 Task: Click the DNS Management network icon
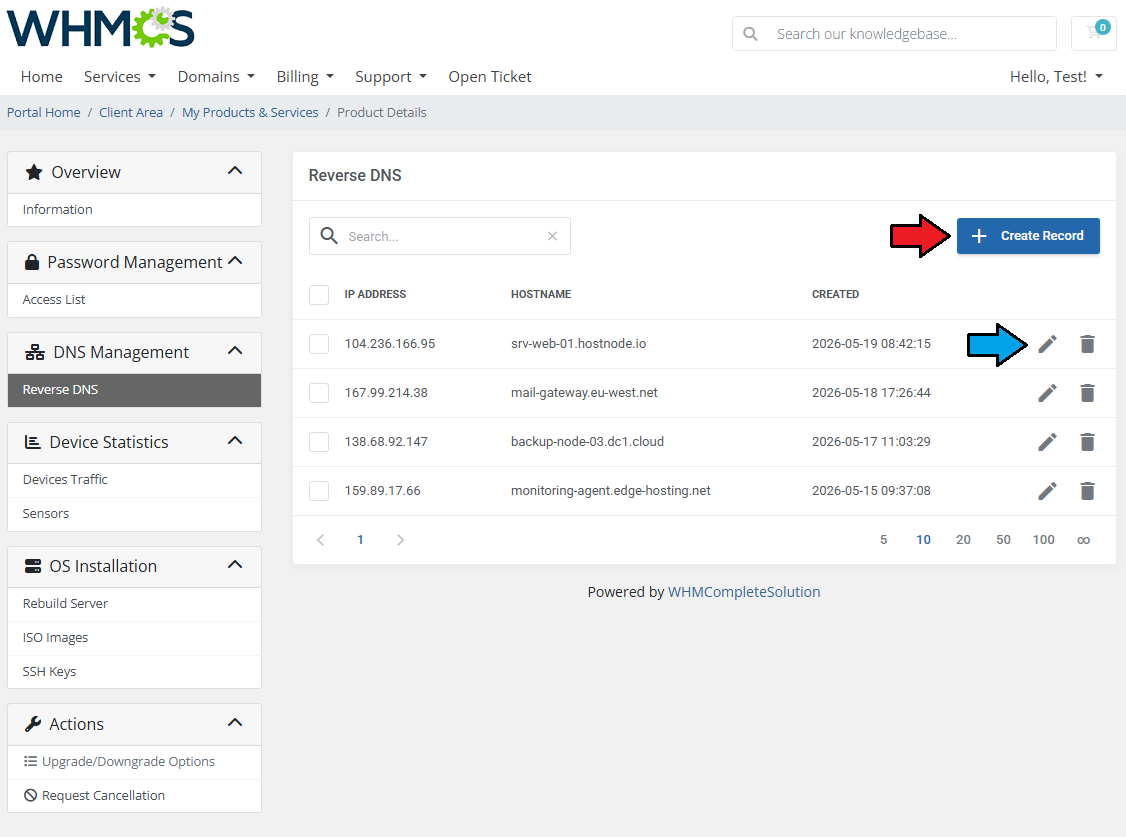point(34,352)
